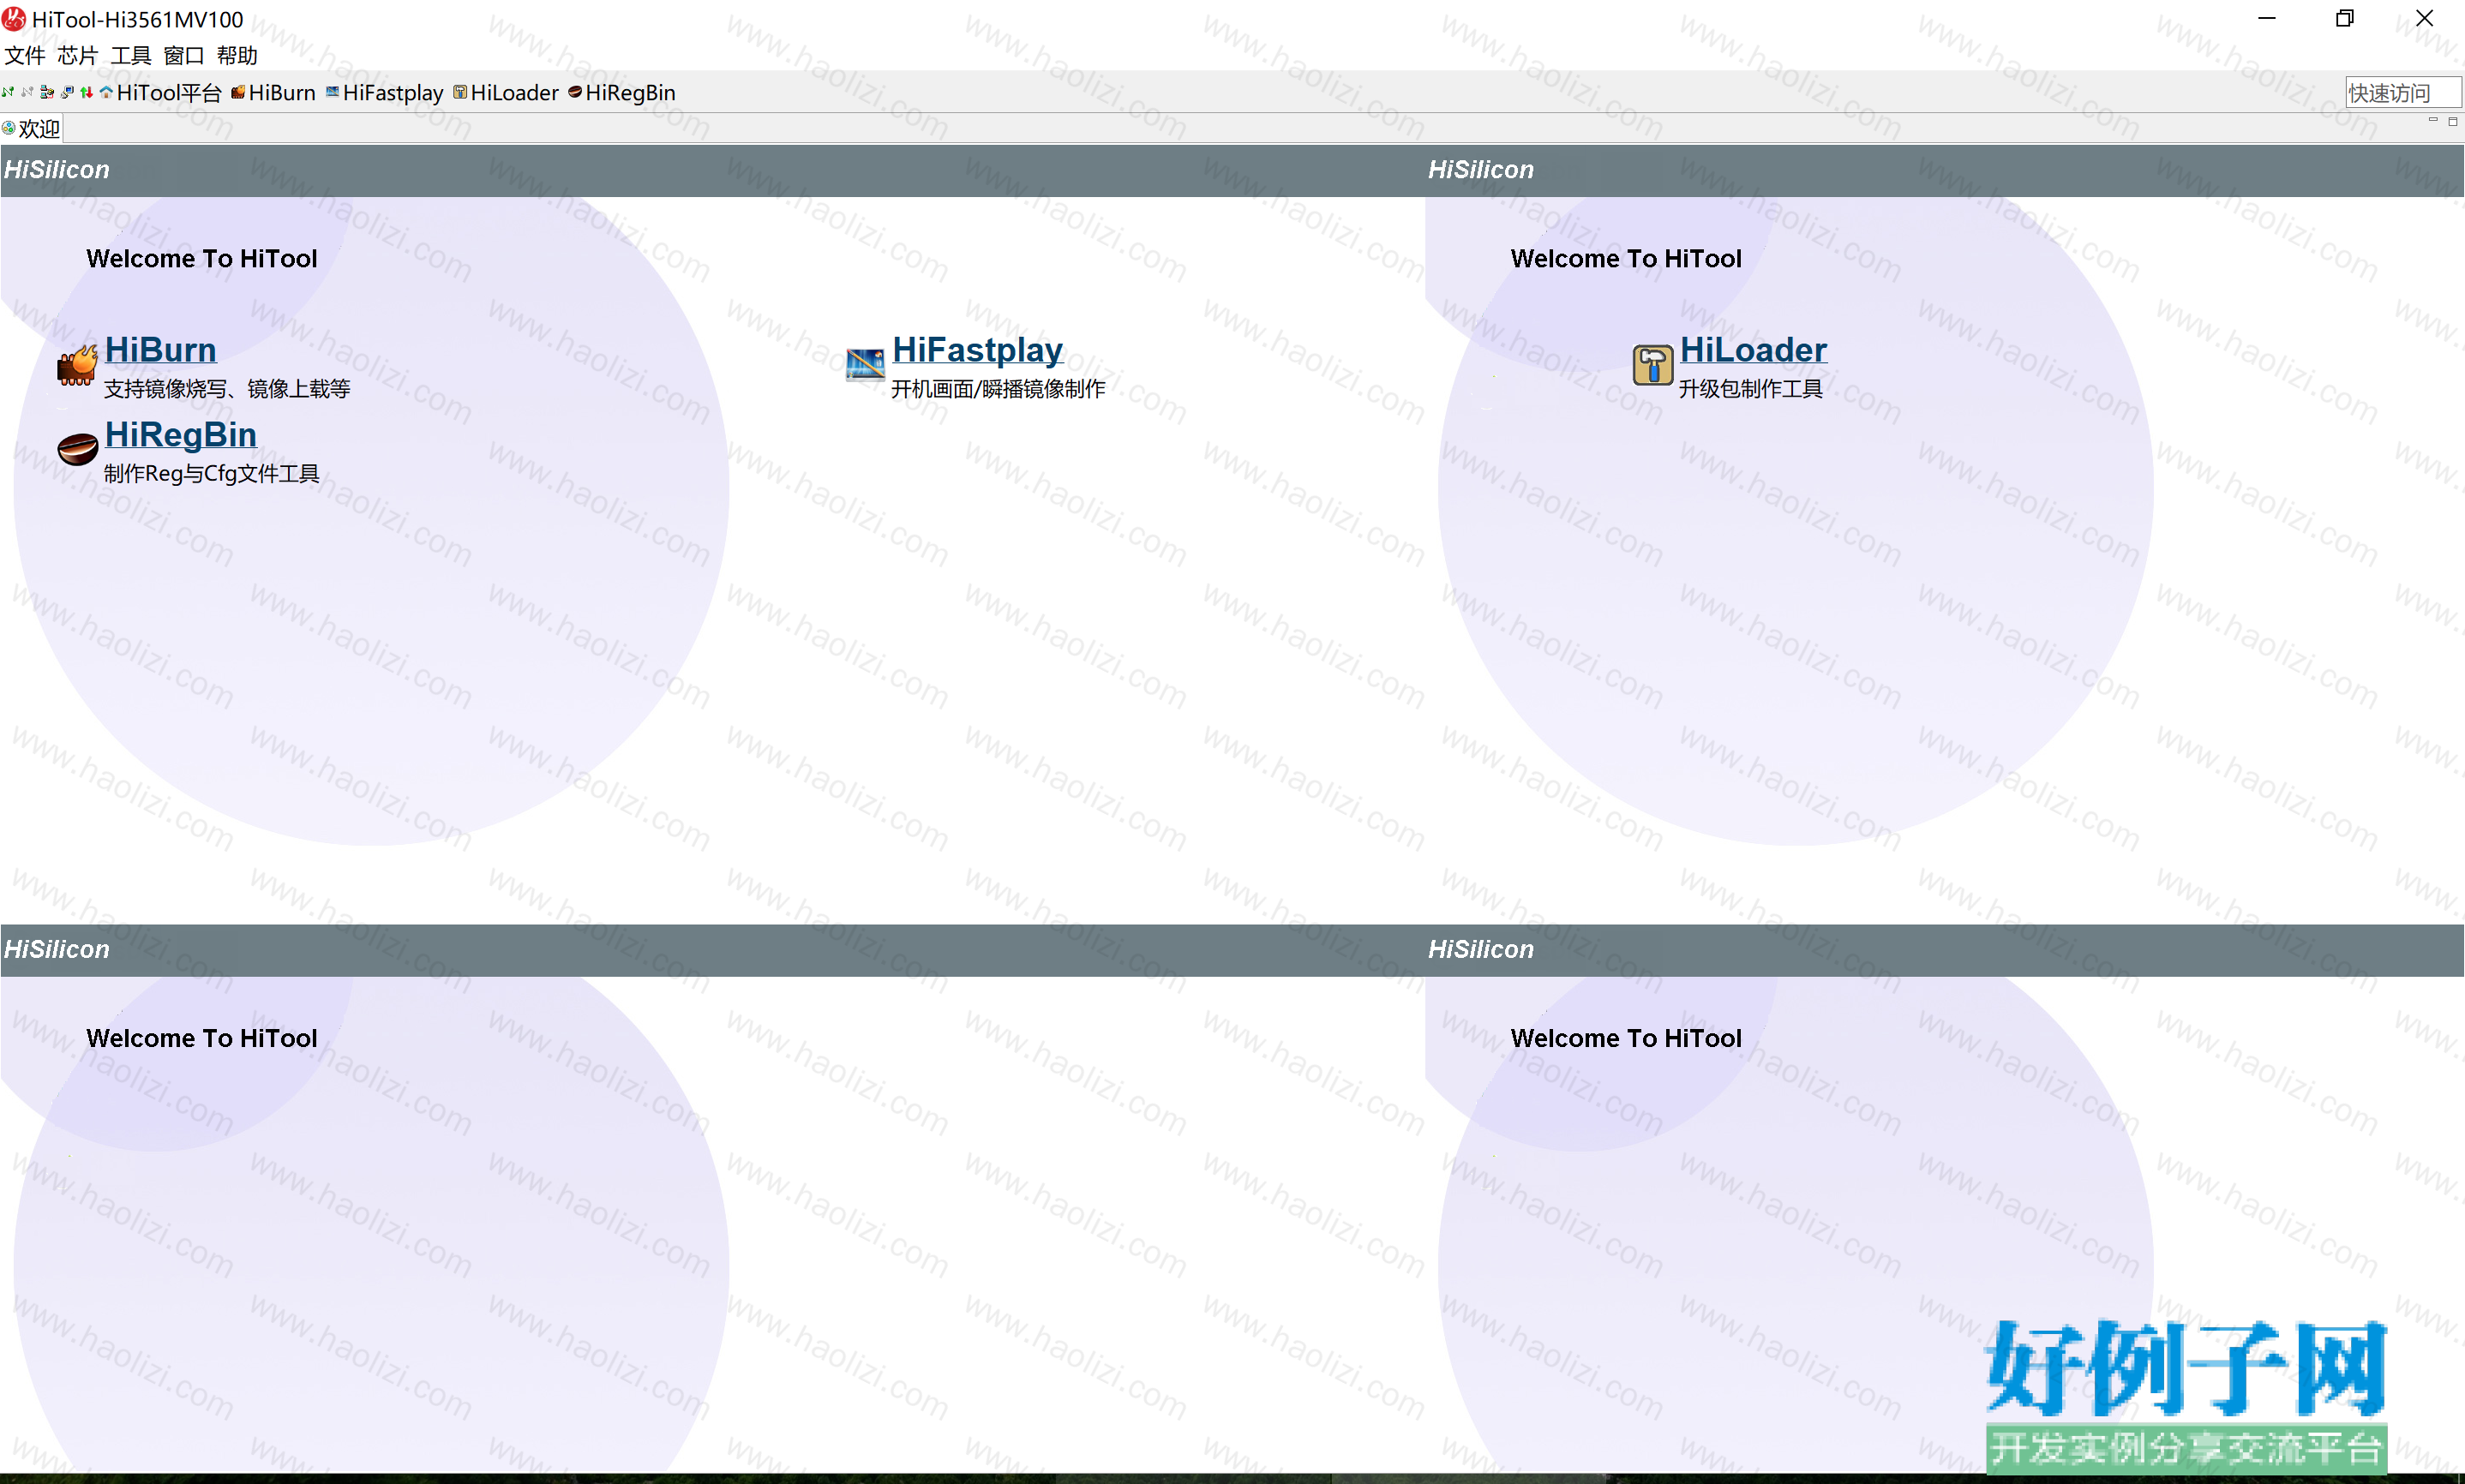This screenshot has width=2465, height=1484.
Task: Click text 升级包制作工具
Action: pos(1750,389)
